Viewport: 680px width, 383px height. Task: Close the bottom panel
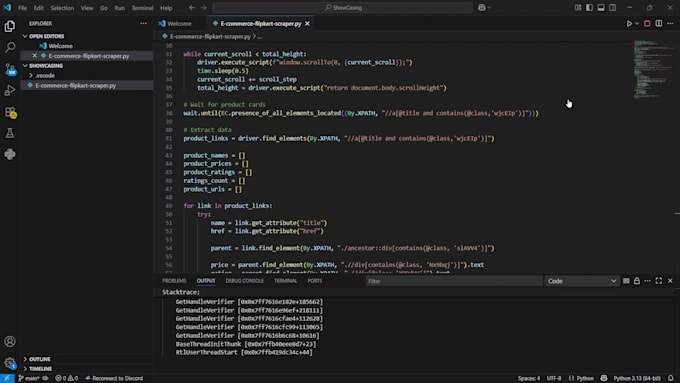click(x=670, y=281)
